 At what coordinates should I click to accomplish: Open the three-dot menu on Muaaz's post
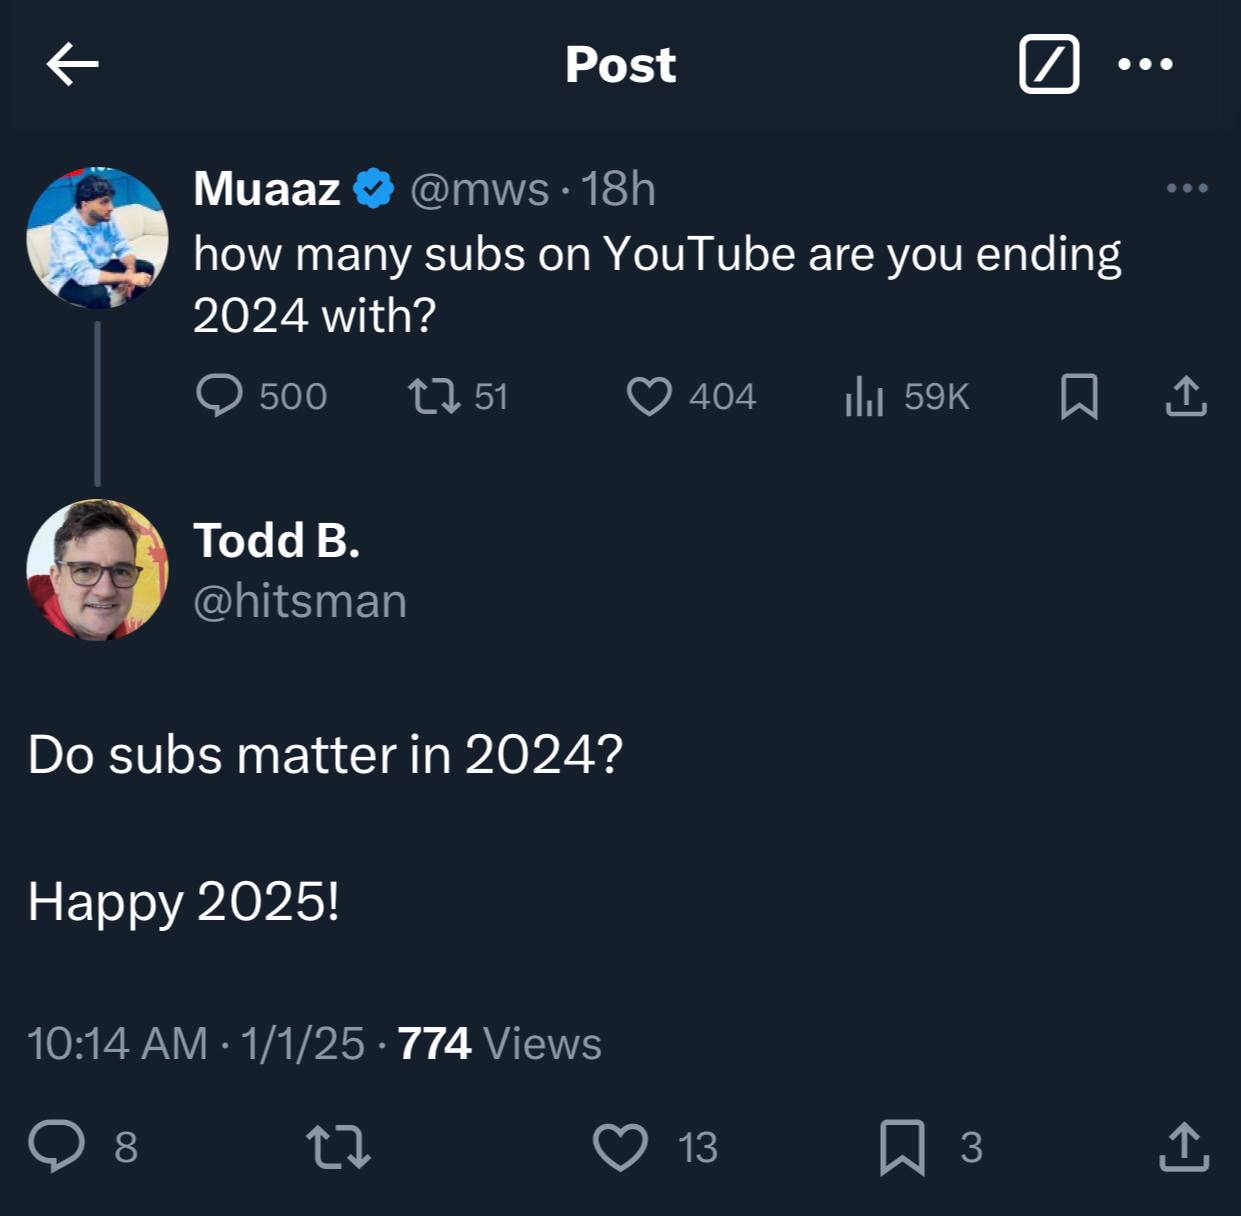point(1186,186)
